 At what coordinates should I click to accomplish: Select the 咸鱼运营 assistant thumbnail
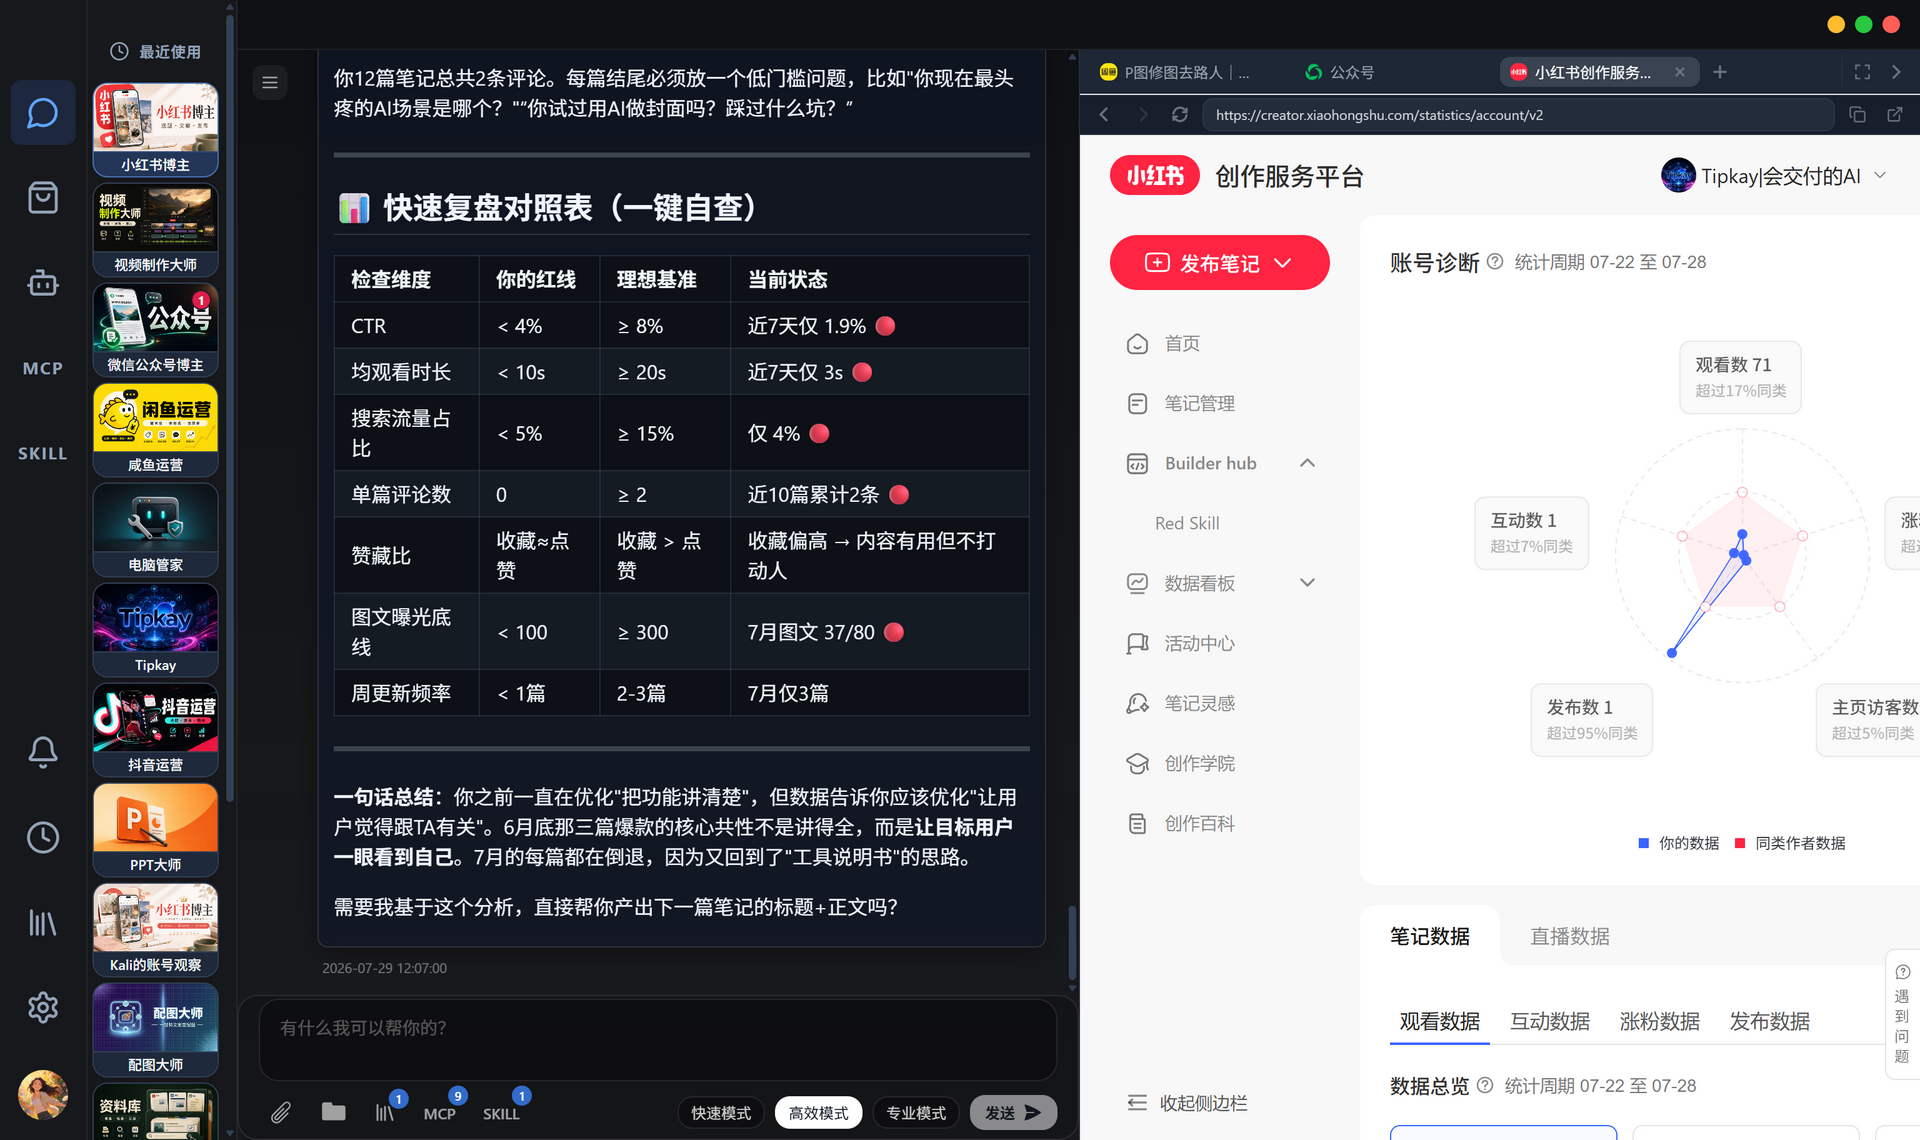point(155,430)
